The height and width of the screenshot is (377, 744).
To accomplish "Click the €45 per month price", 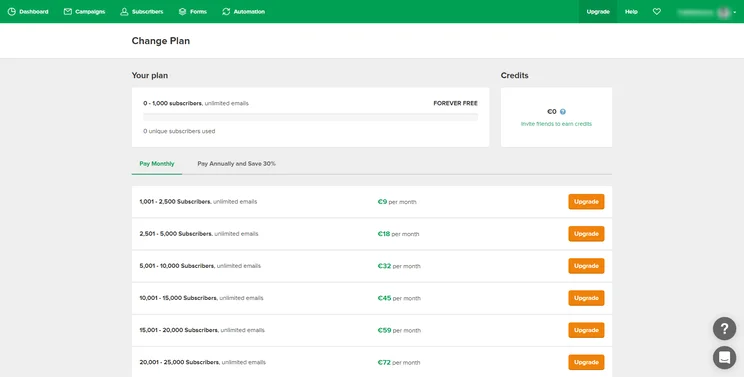I will pos(399,298).
